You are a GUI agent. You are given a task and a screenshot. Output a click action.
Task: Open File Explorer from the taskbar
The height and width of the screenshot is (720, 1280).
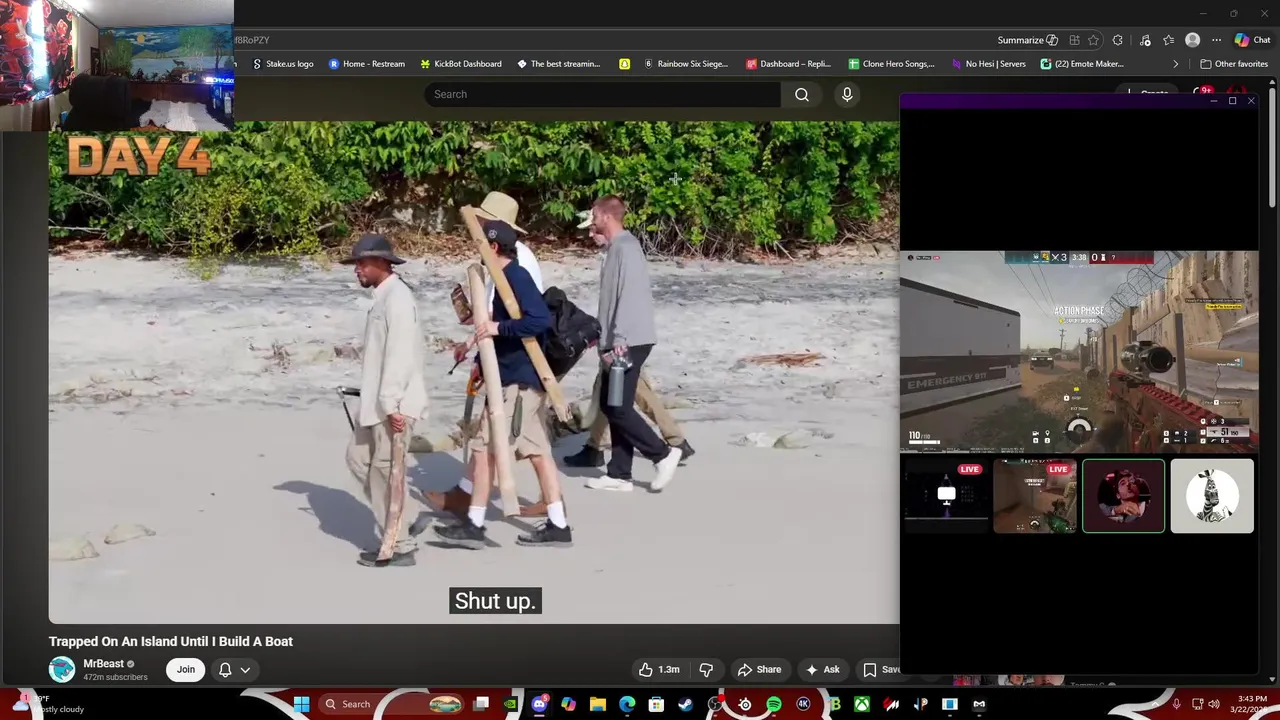coord(598,704)
